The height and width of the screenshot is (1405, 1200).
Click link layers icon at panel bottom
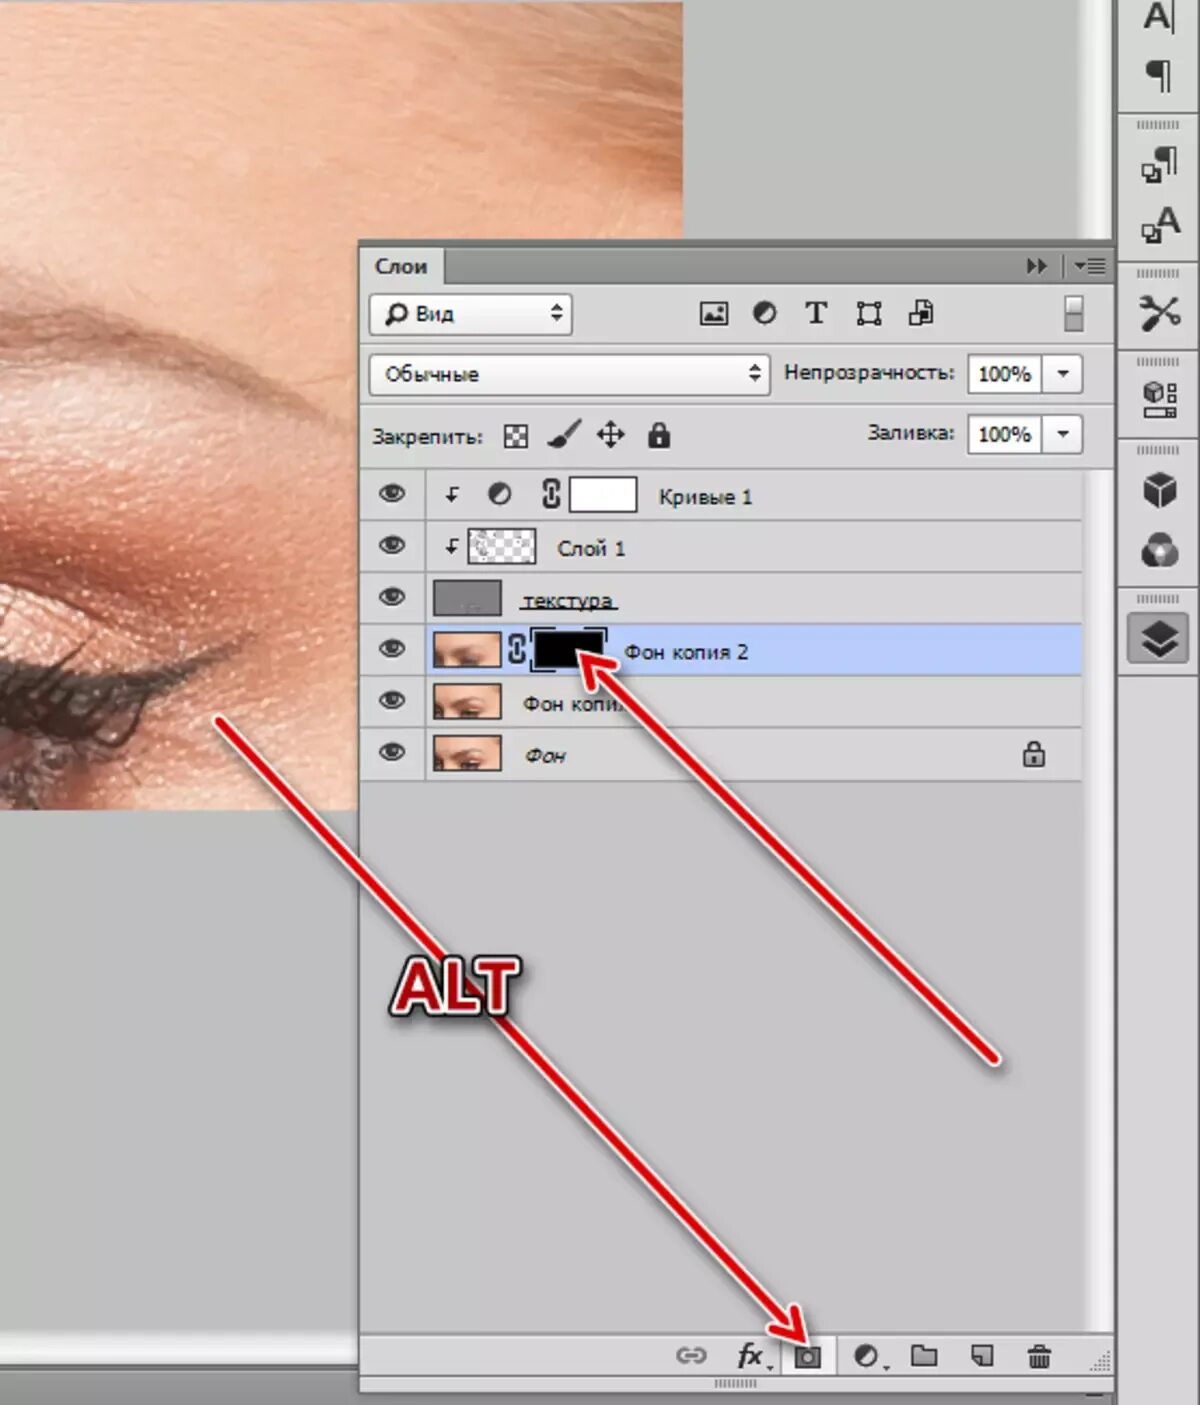(x=691, y=1356)
